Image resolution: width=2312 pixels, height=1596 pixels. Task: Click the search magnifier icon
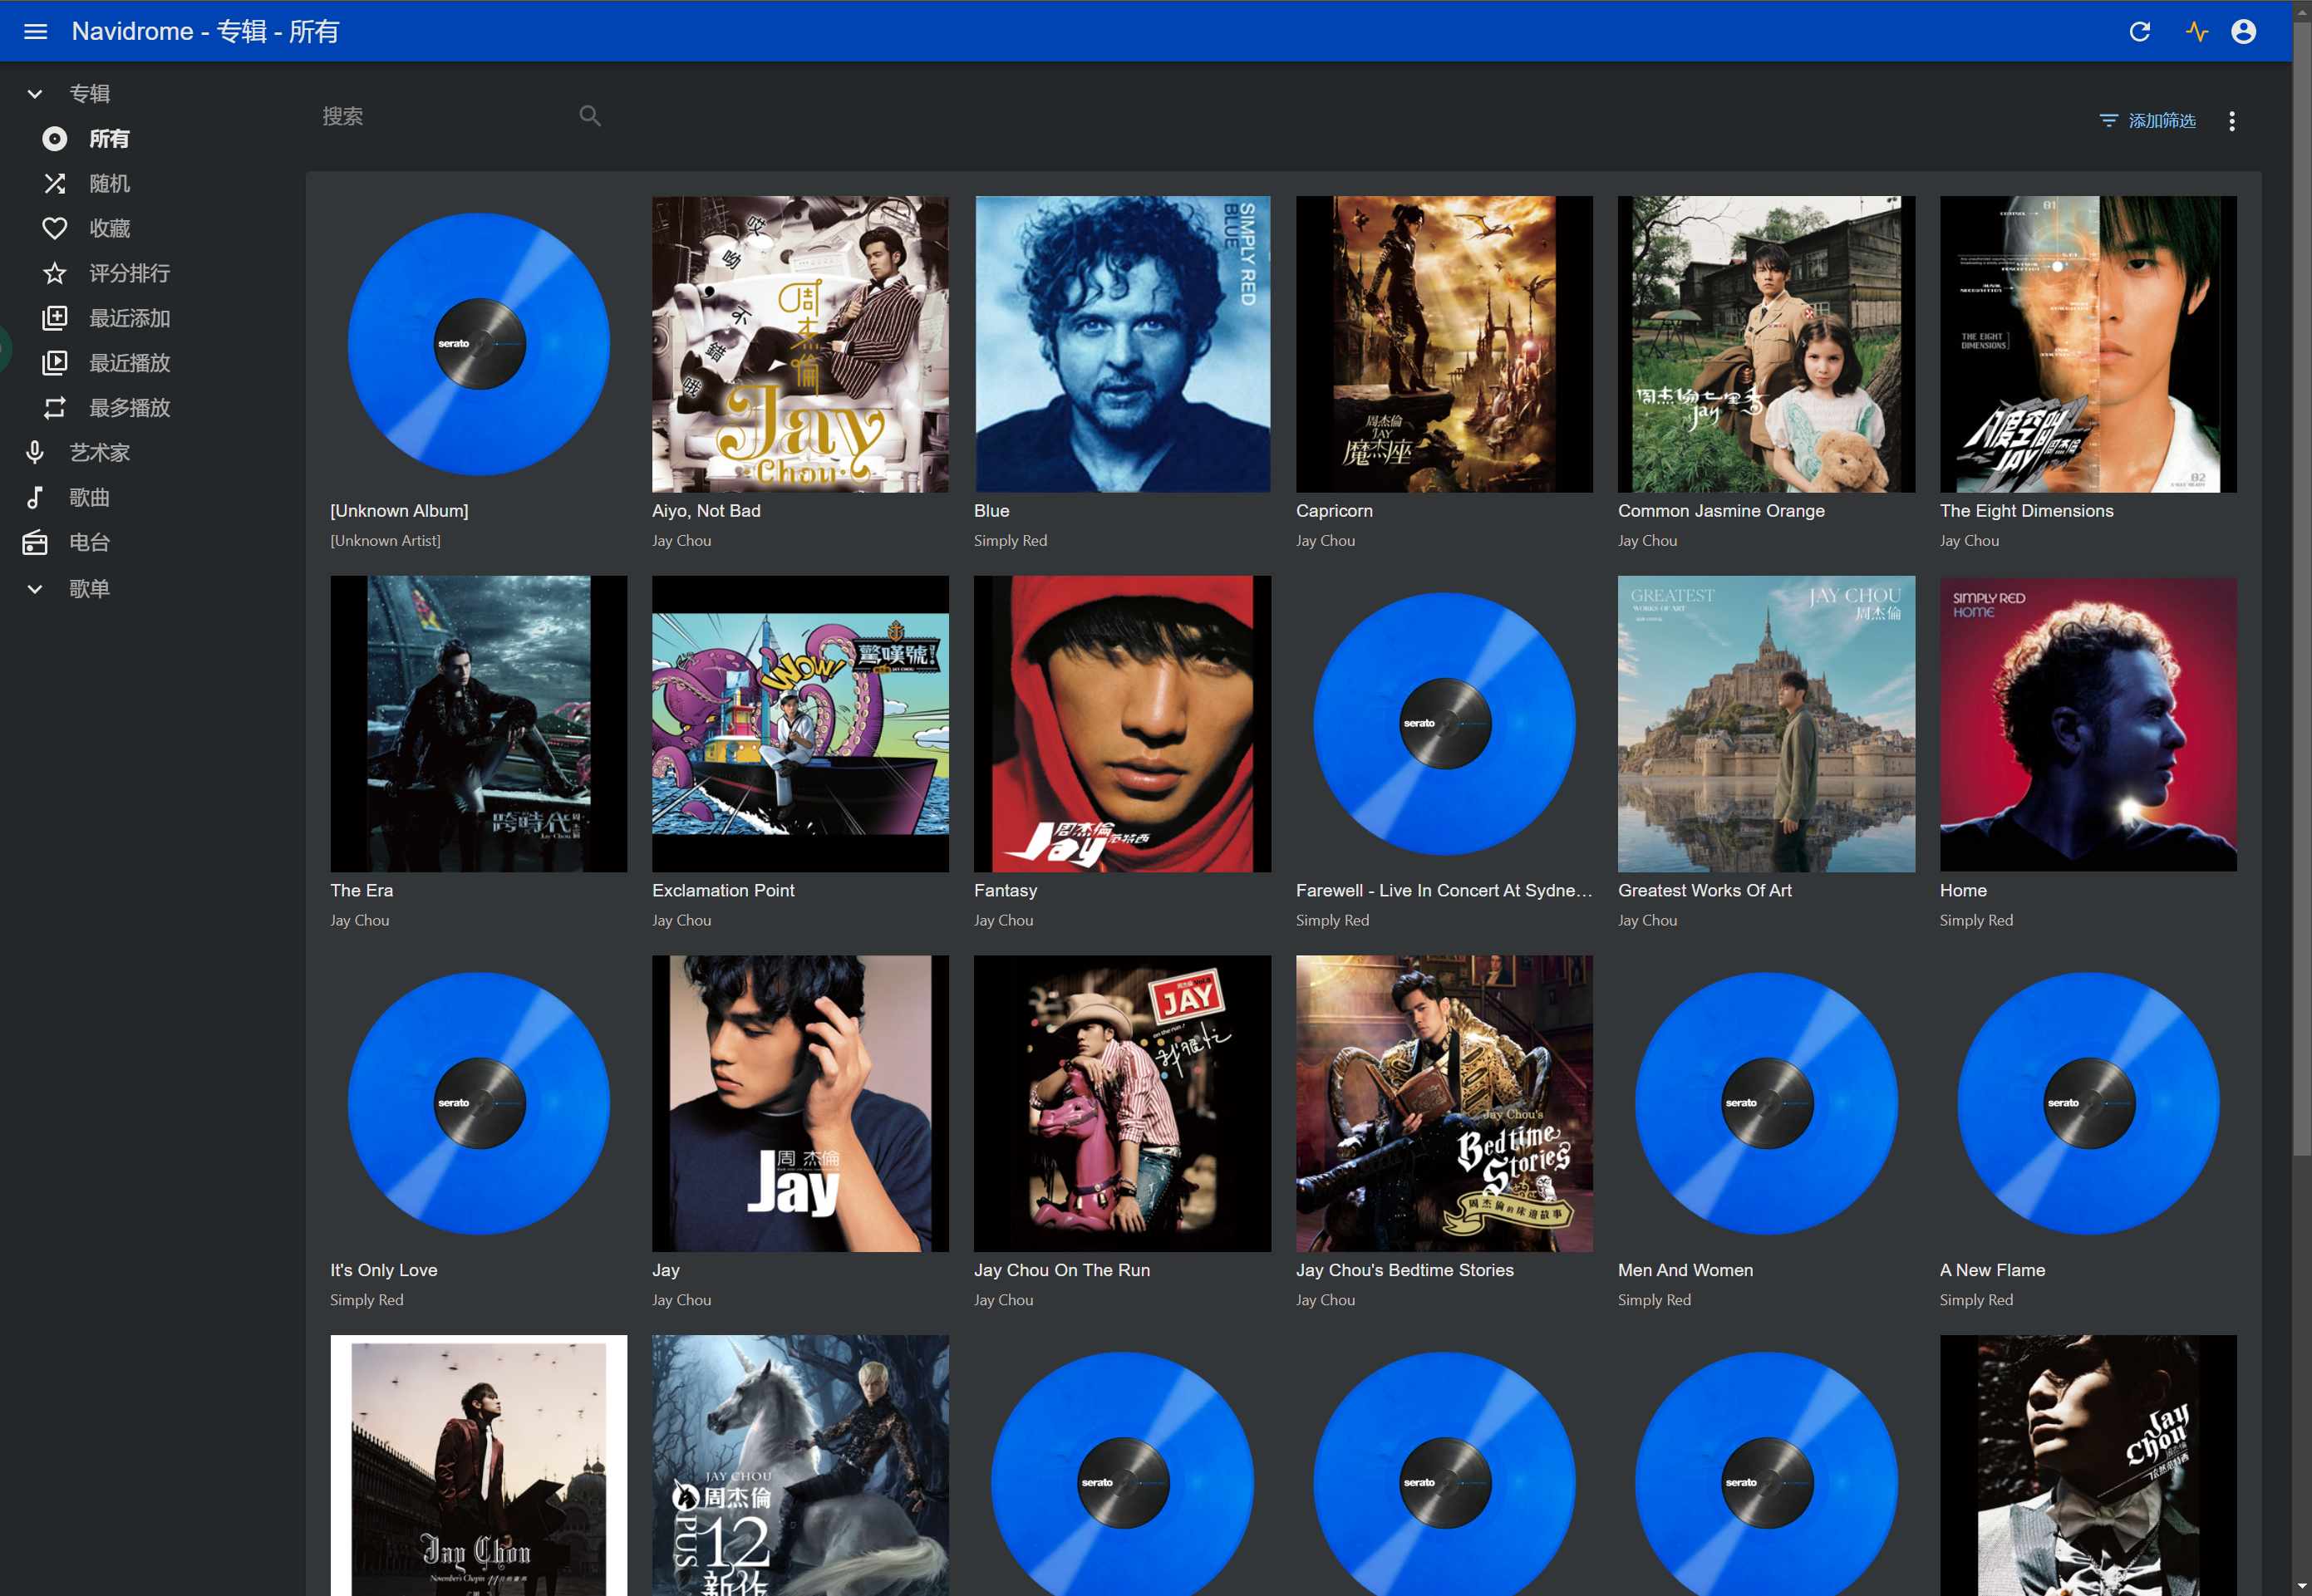click(590, 116)
